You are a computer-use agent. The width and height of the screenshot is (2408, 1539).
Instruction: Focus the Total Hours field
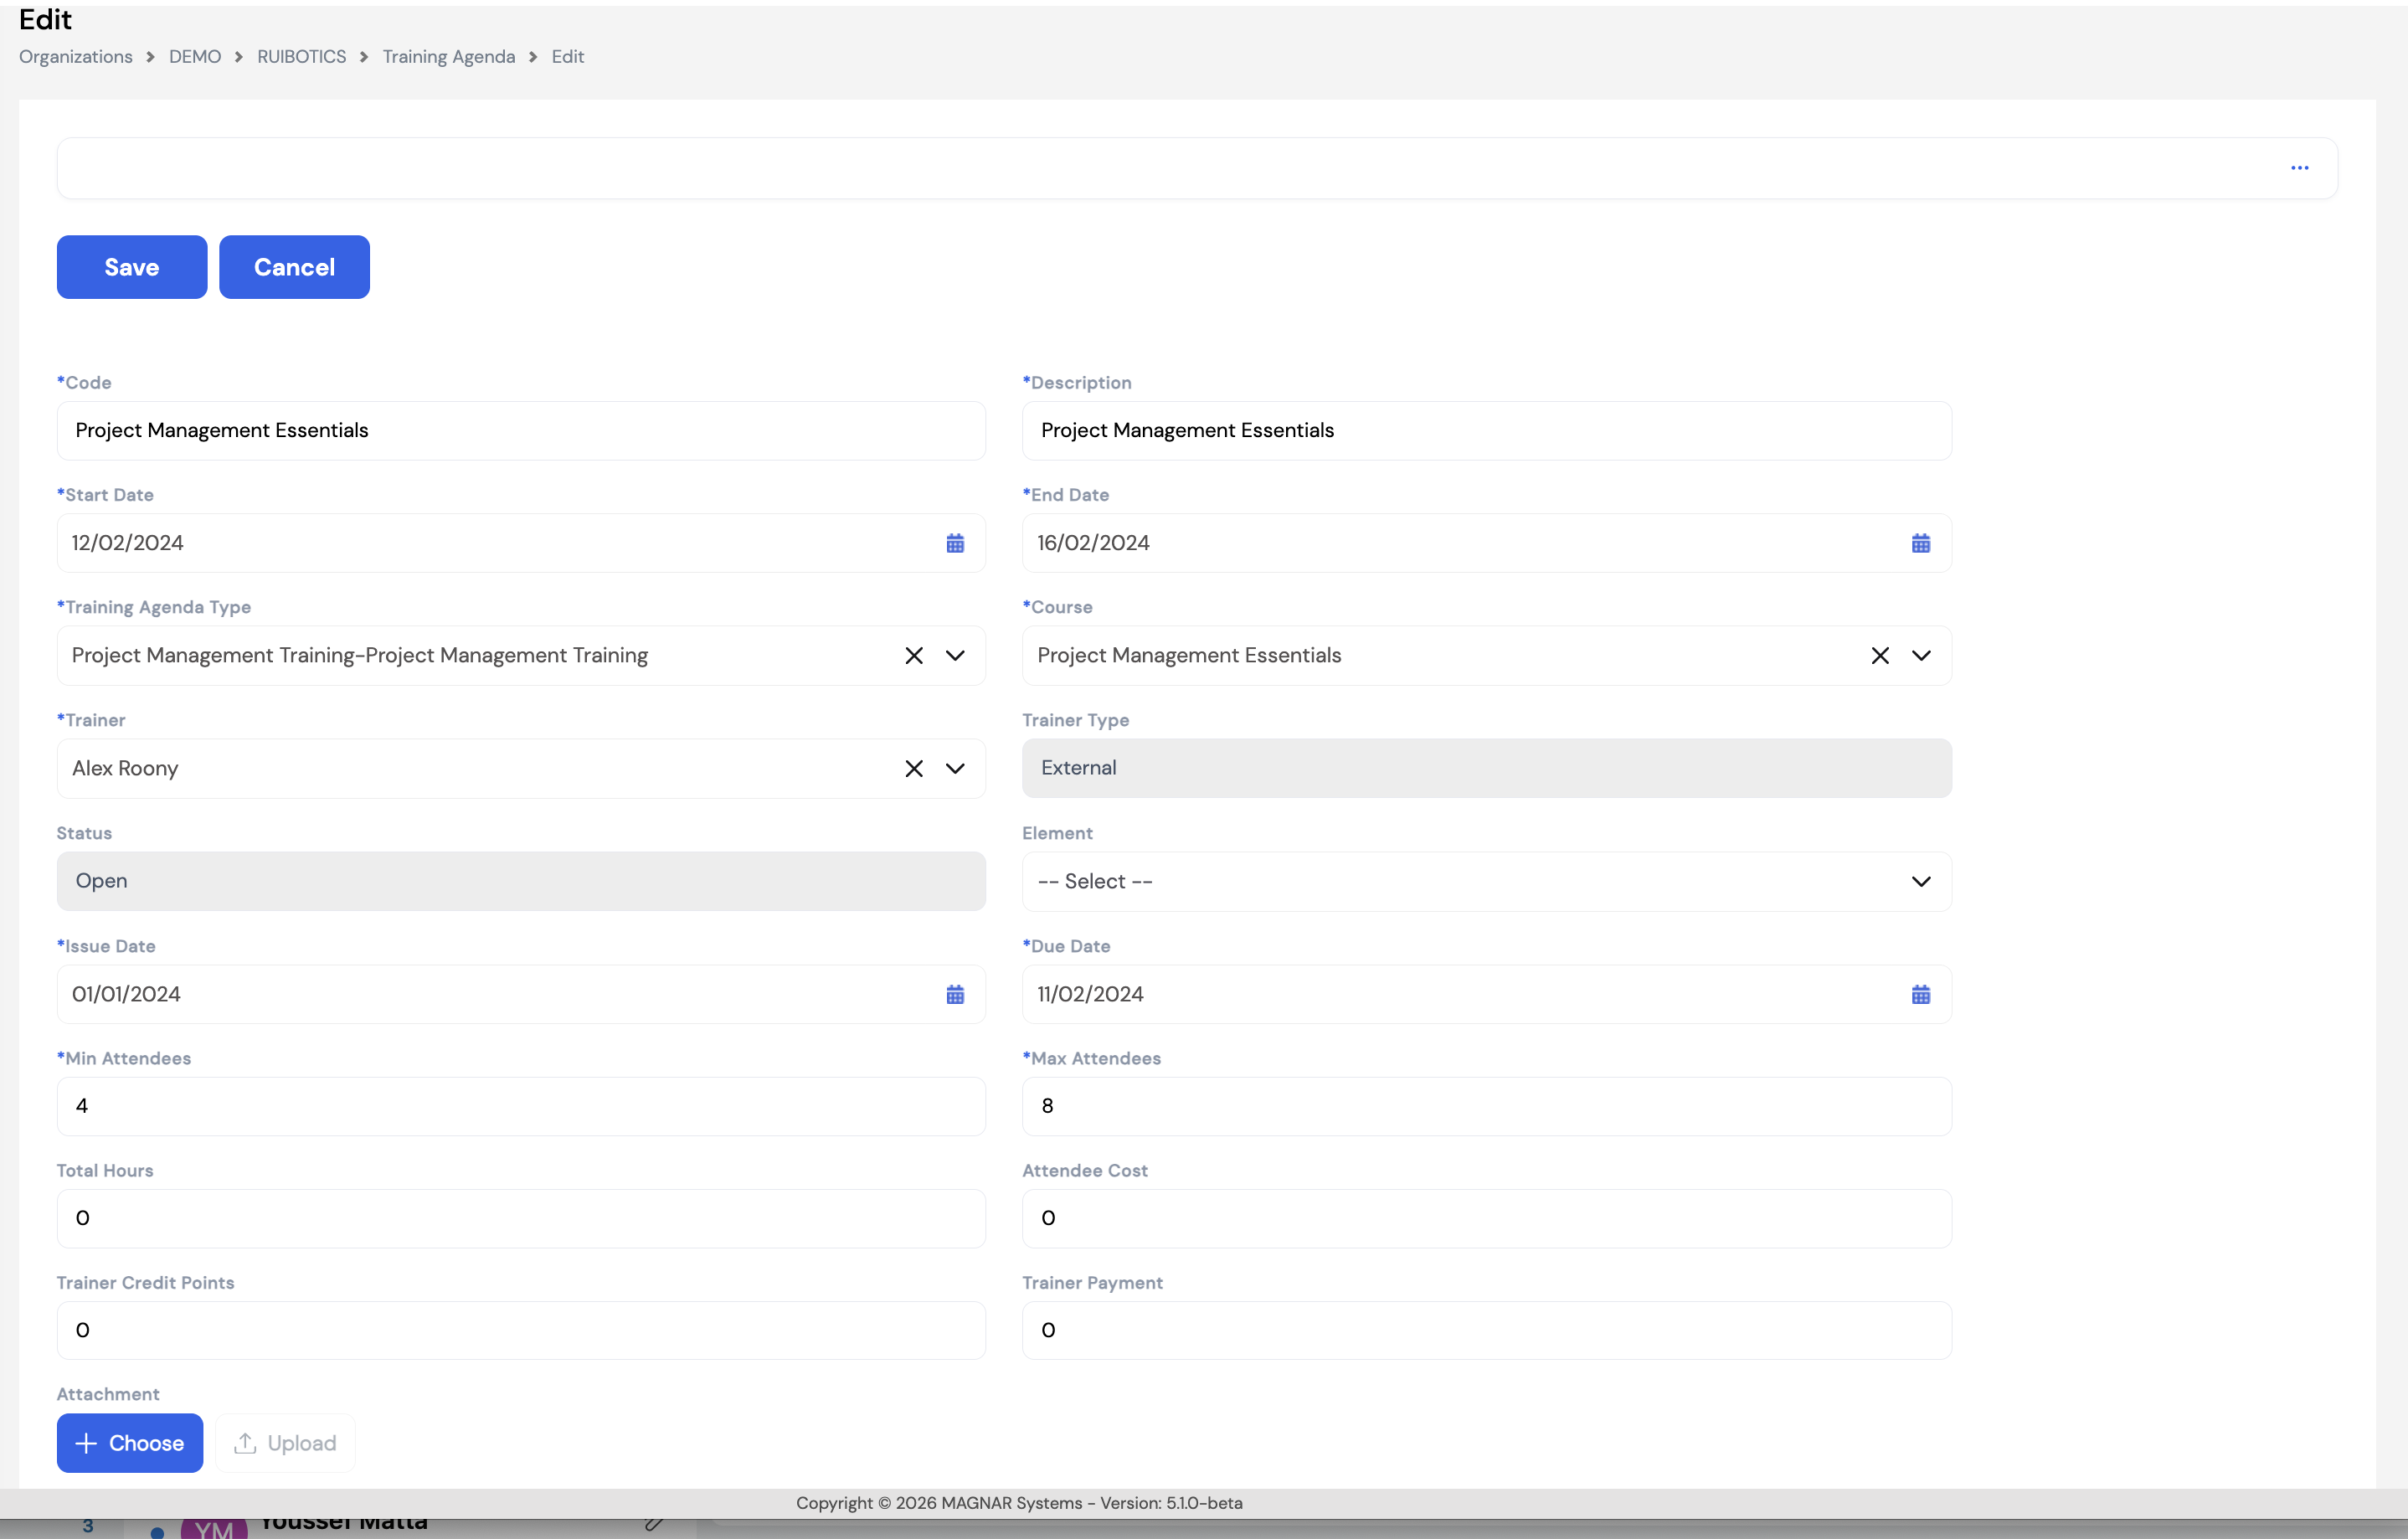(x=521, y=1218)
